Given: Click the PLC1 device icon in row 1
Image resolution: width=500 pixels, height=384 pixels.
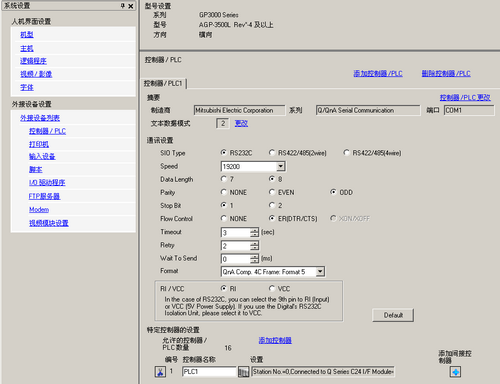Looking at the screenshot, I should [160, 372].
